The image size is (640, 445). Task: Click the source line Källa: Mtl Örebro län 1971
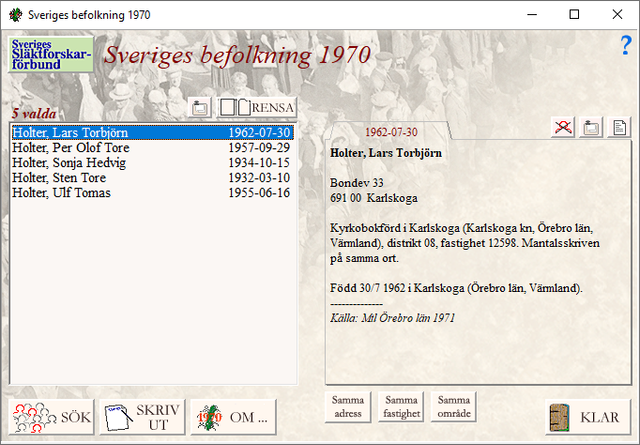[392, 318]
